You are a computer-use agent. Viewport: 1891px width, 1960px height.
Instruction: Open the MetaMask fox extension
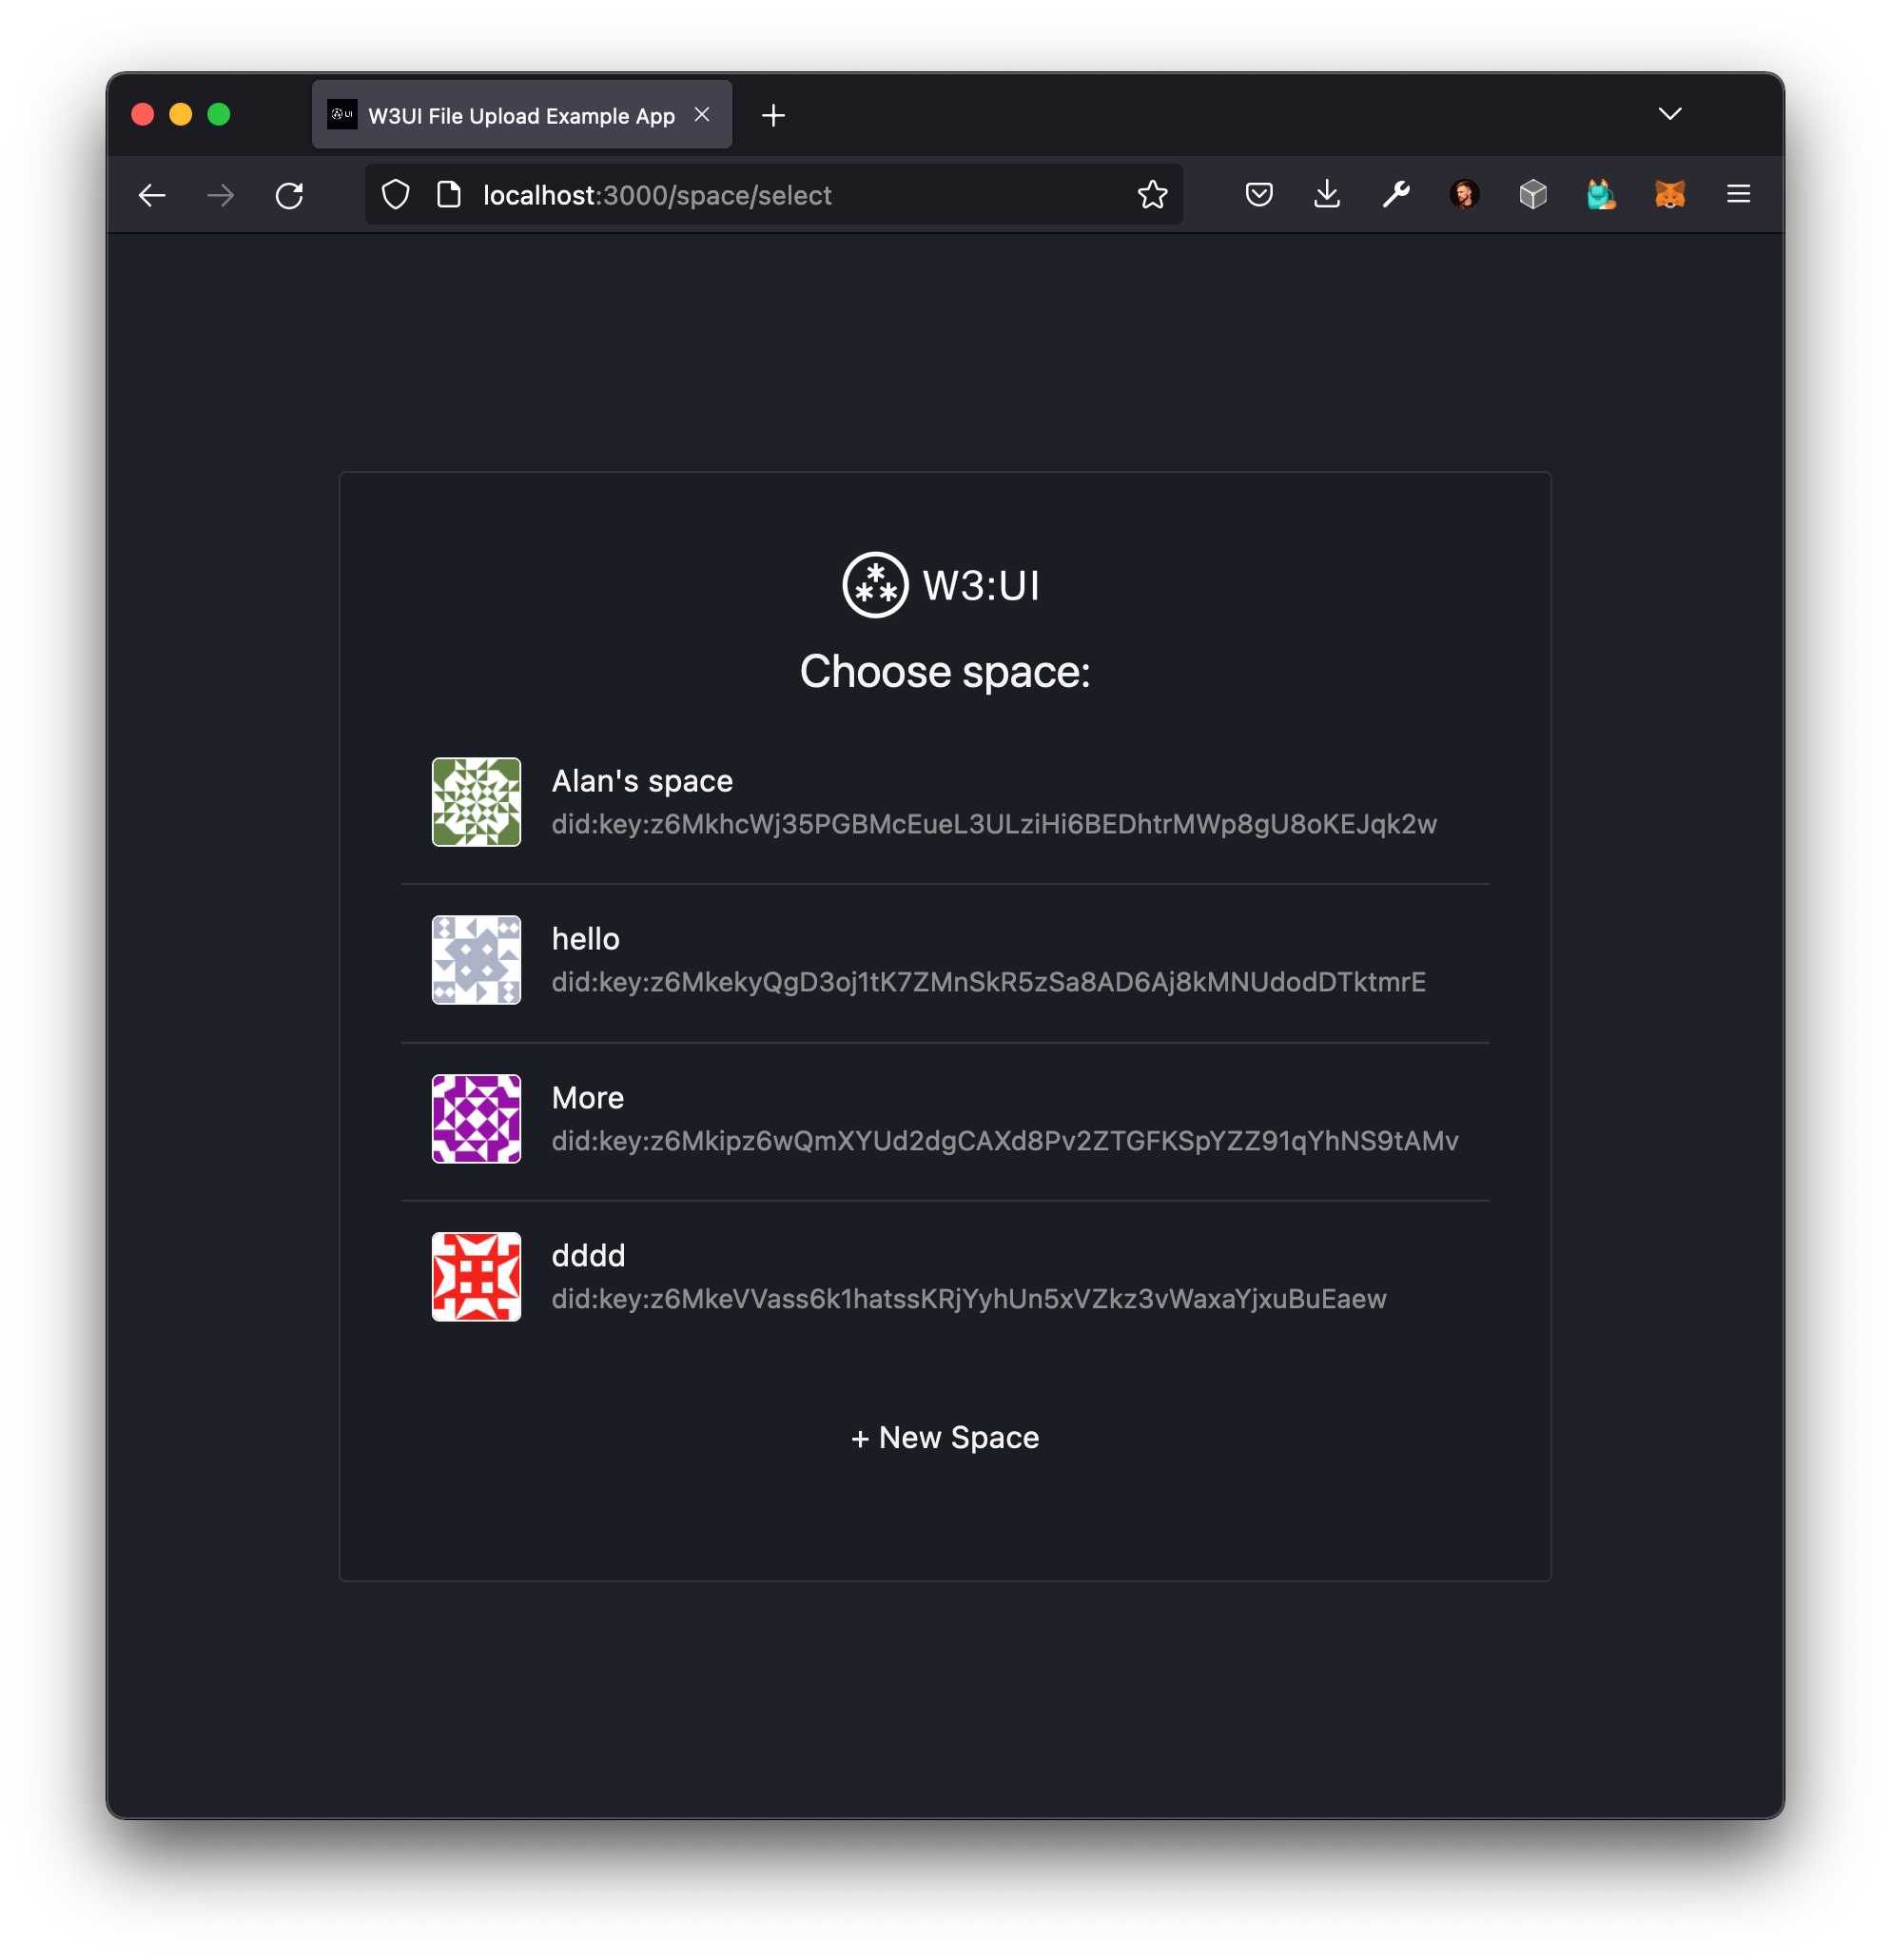pyautogui.click(x=1669, y=195)
